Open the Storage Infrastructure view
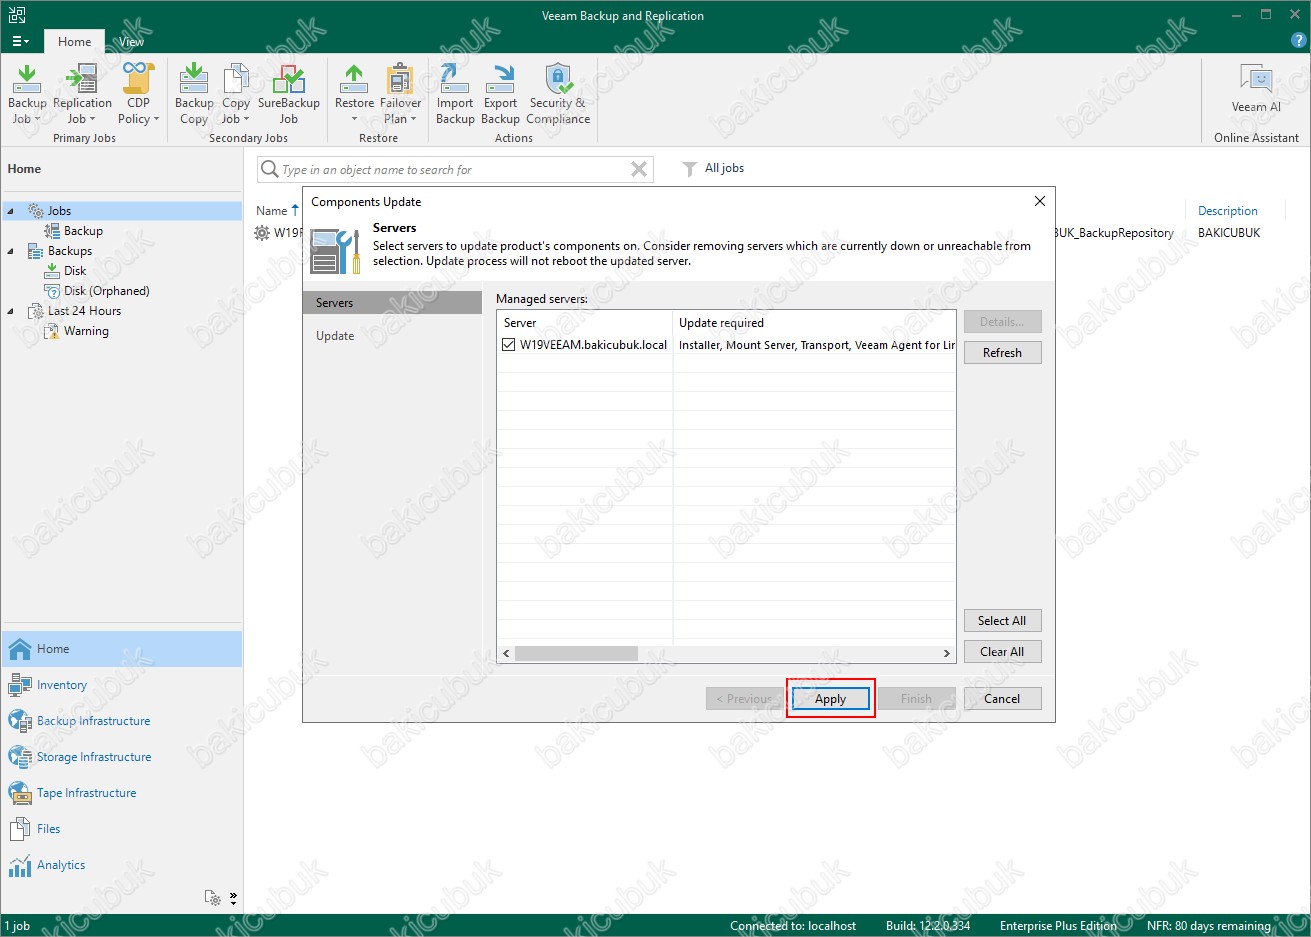1311x937 pixels. [x=94, y=757]
